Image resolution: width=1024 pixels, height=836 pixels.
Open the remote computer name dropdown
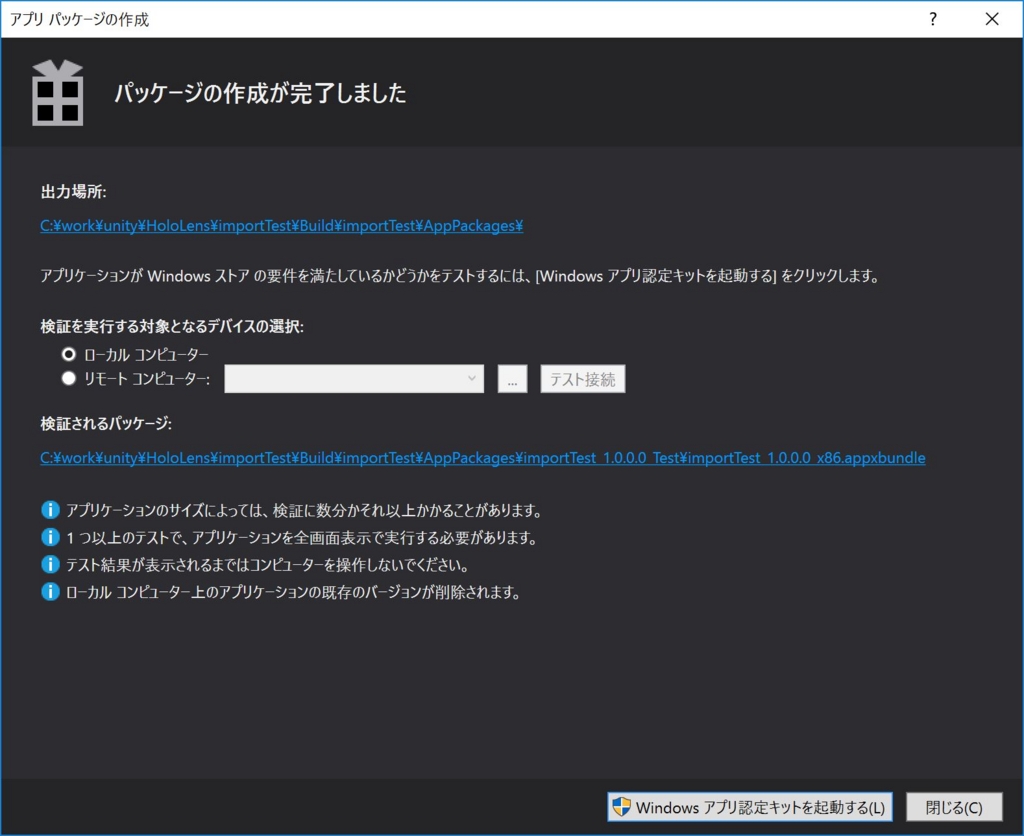pos(354,379)
